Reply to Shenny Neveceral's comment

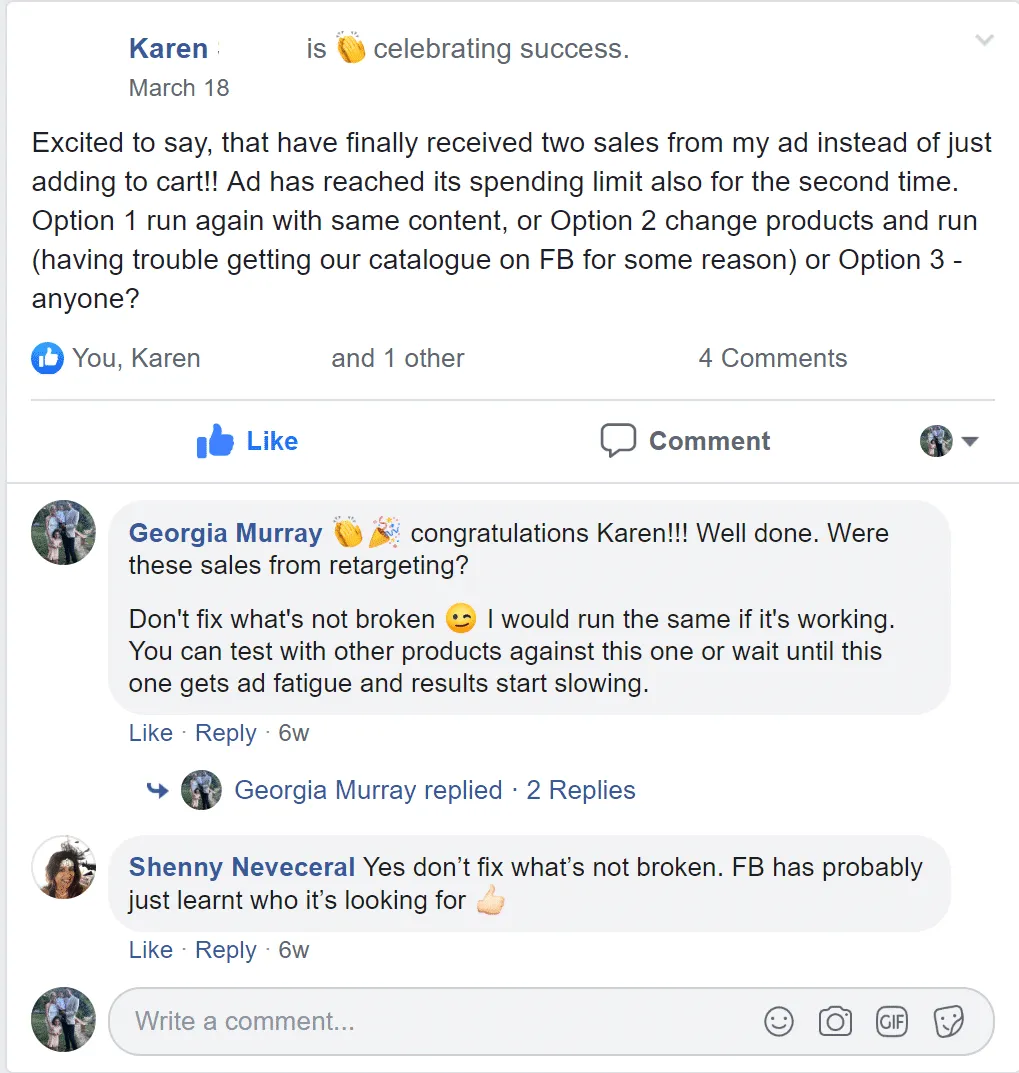click(x=225, y=950)
